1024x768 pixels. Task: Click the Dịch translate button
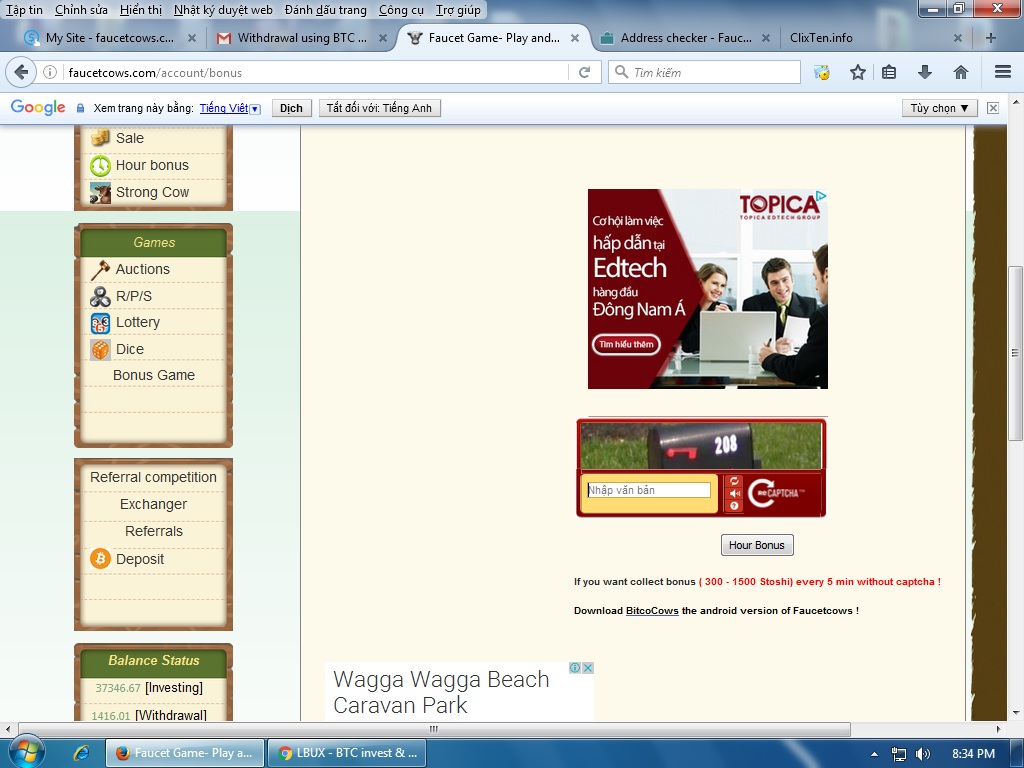[291, 108]
